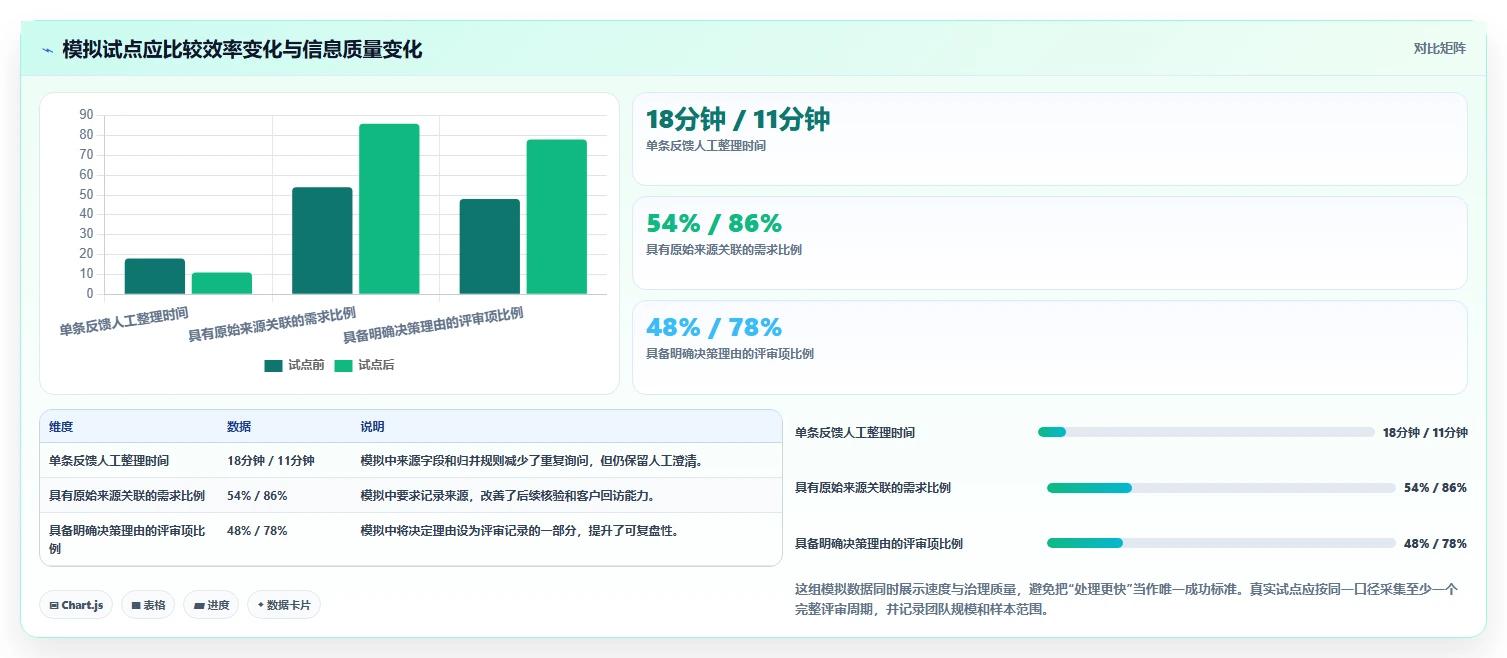The image size is (1507, 658).
Task: Select the 表格 tag chip
Action: (148, 605)
